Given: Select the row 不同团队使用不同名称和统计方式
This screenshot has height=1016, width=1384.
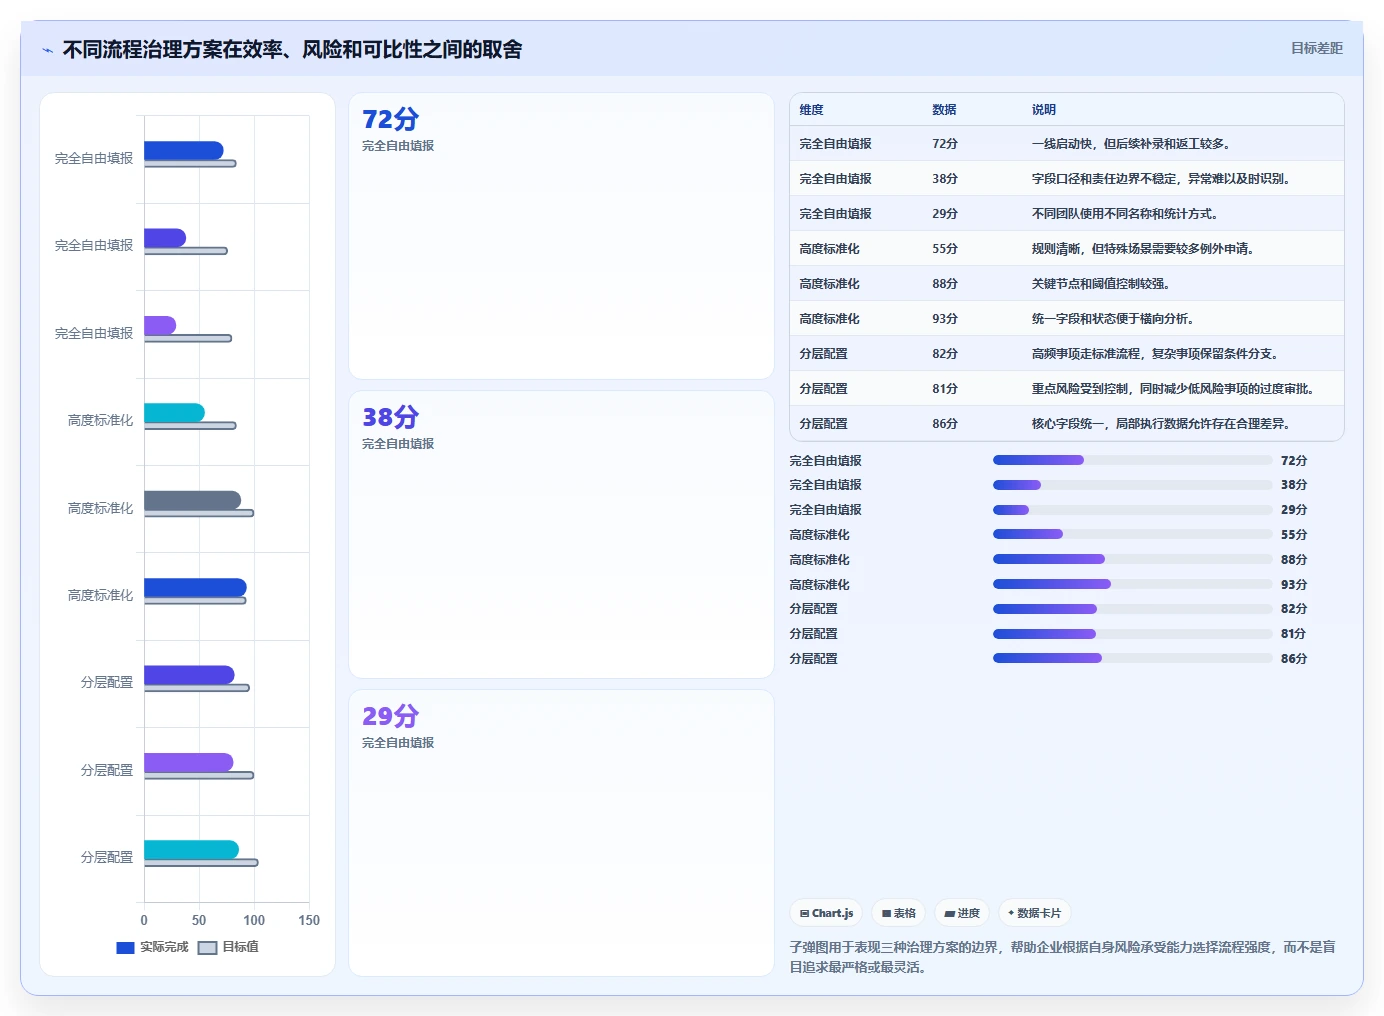Looking at the screenshot, I should point(1066,214).
